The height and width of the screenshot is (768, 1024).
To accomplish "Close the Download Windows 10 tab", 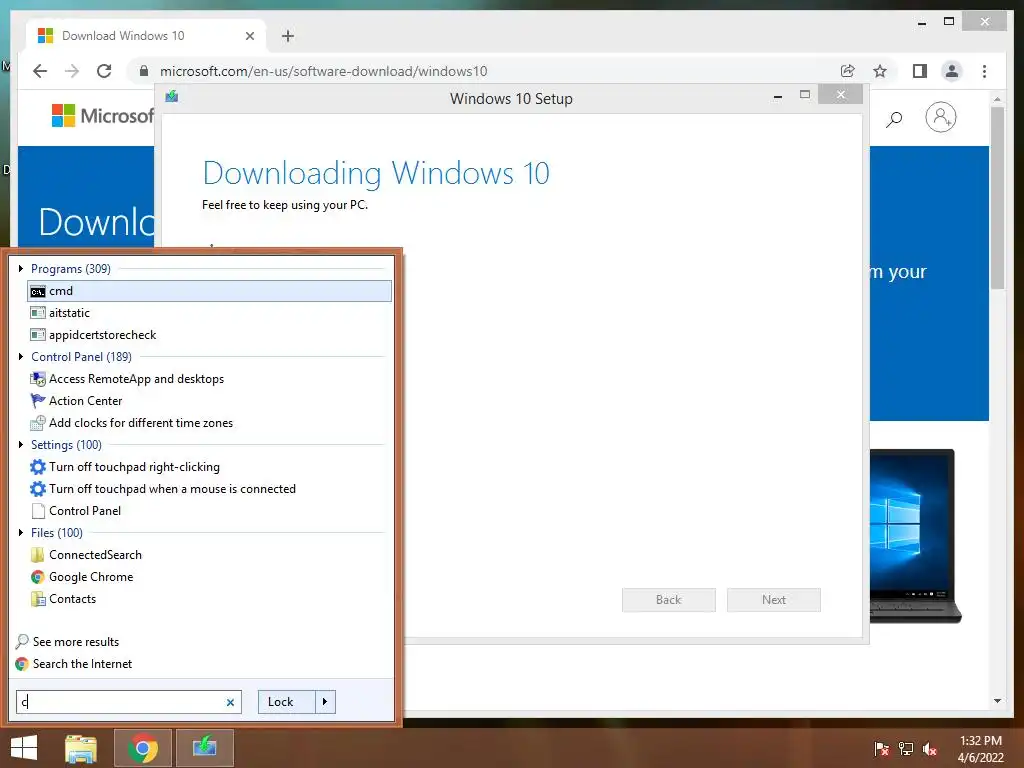I will click(x=249, y=37).
